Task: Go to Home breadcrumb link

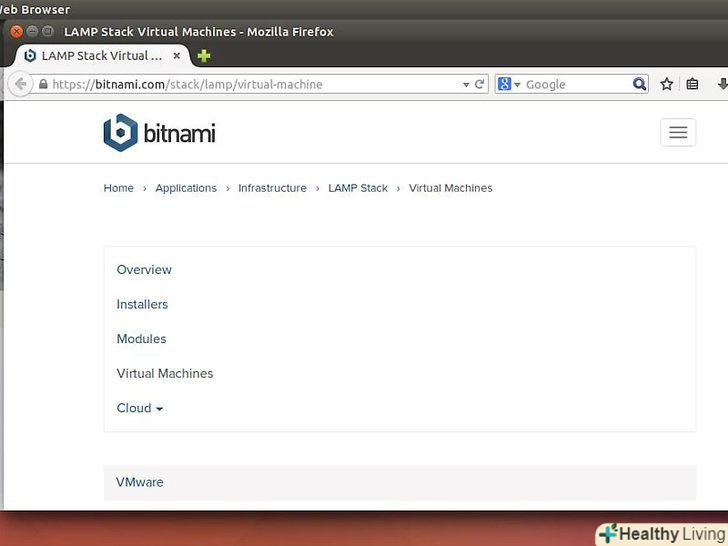Action: point(118,188)
